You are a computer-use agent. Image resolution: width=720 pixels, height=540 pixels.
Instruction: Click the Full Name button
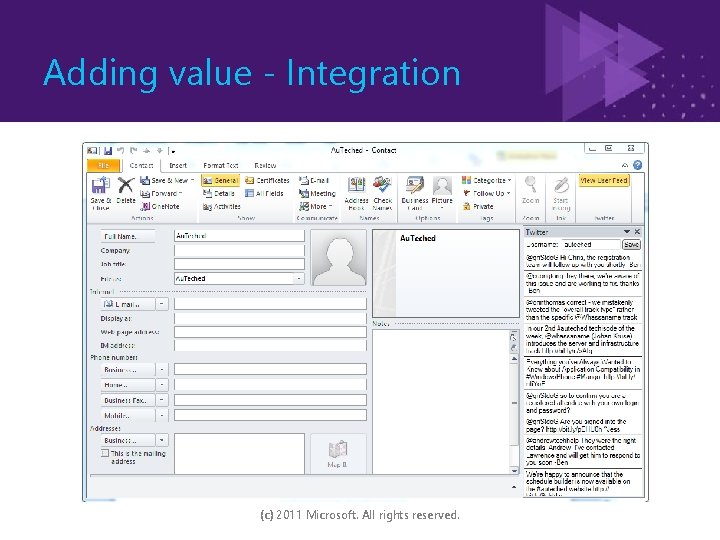tap(128, 236)
